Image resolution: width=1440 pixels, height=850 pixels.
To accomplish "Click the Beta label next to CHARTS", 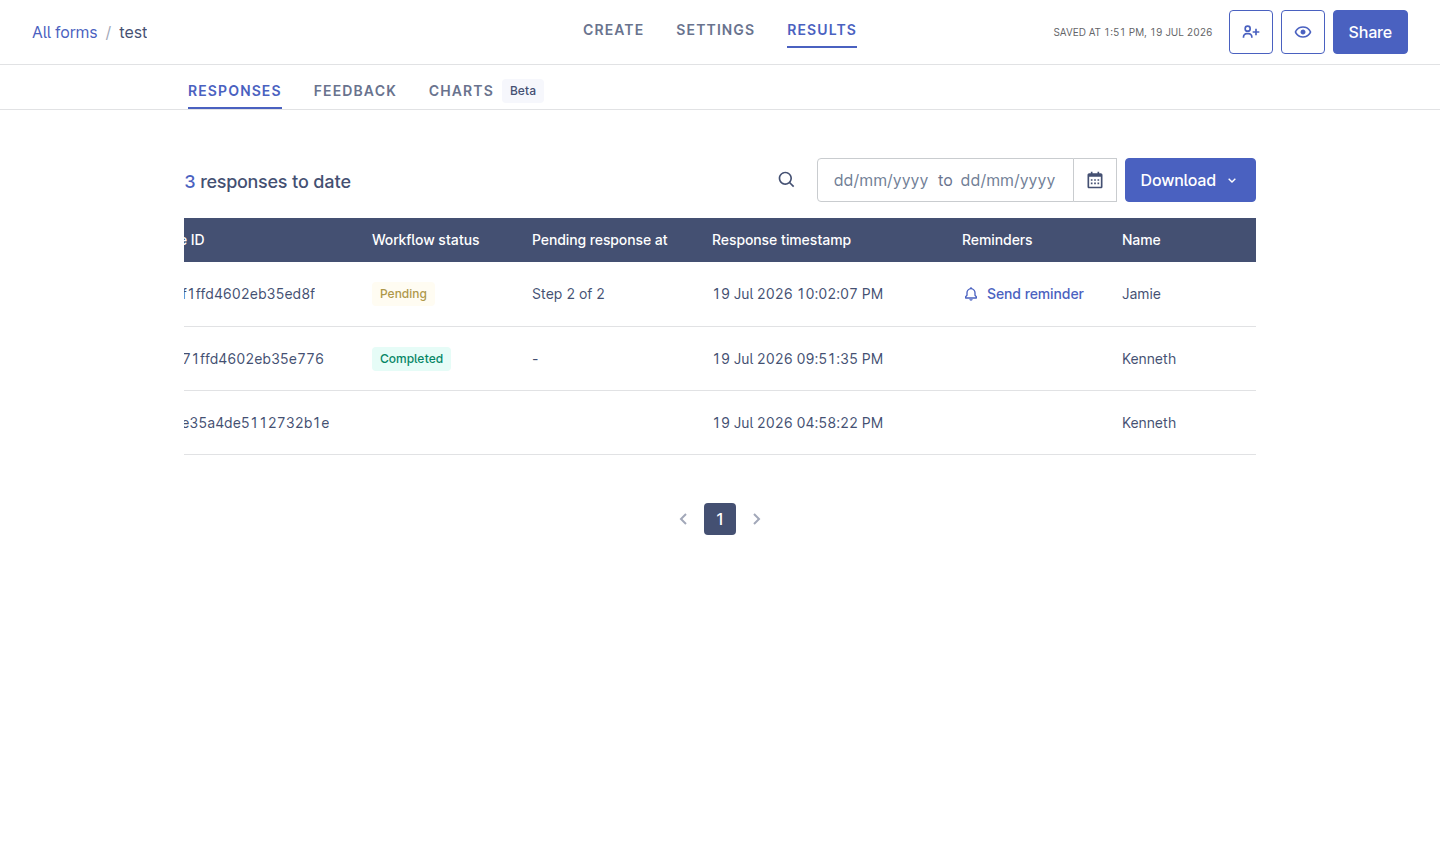I will (523, 91).
